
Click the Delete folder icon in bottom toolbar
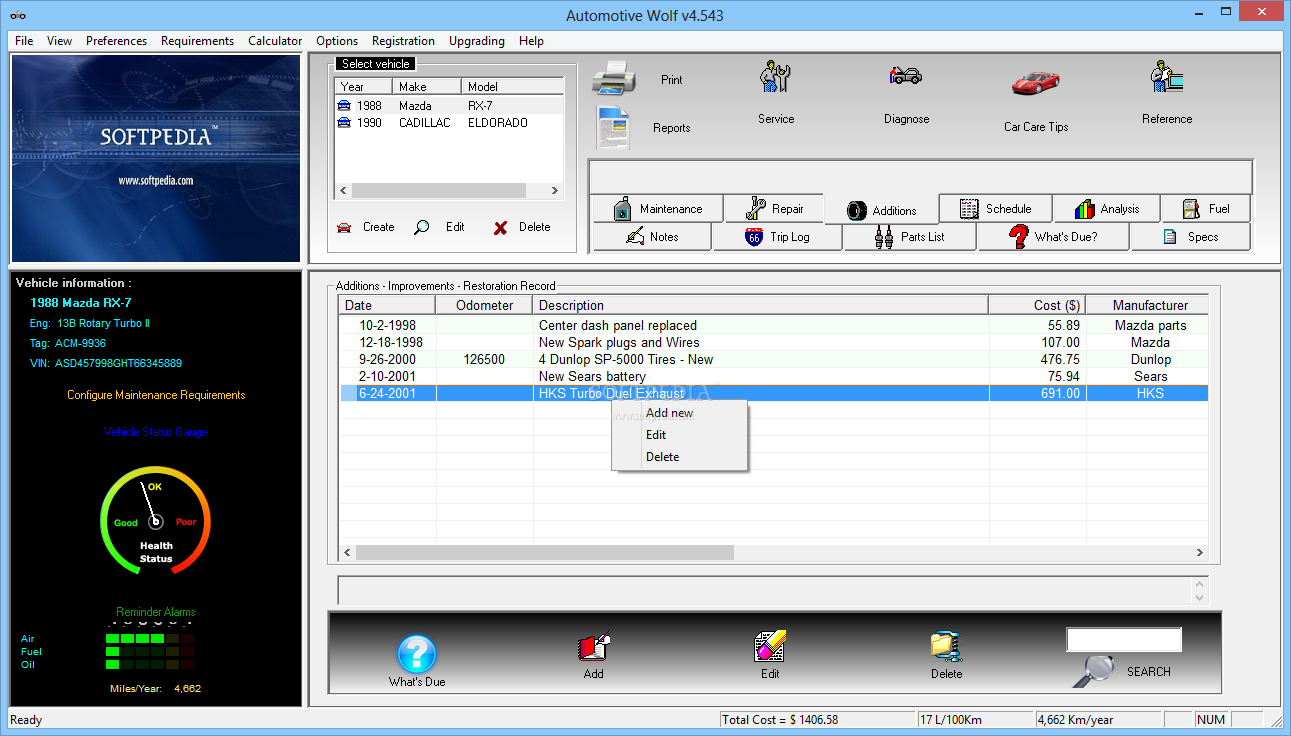point(946,646)
